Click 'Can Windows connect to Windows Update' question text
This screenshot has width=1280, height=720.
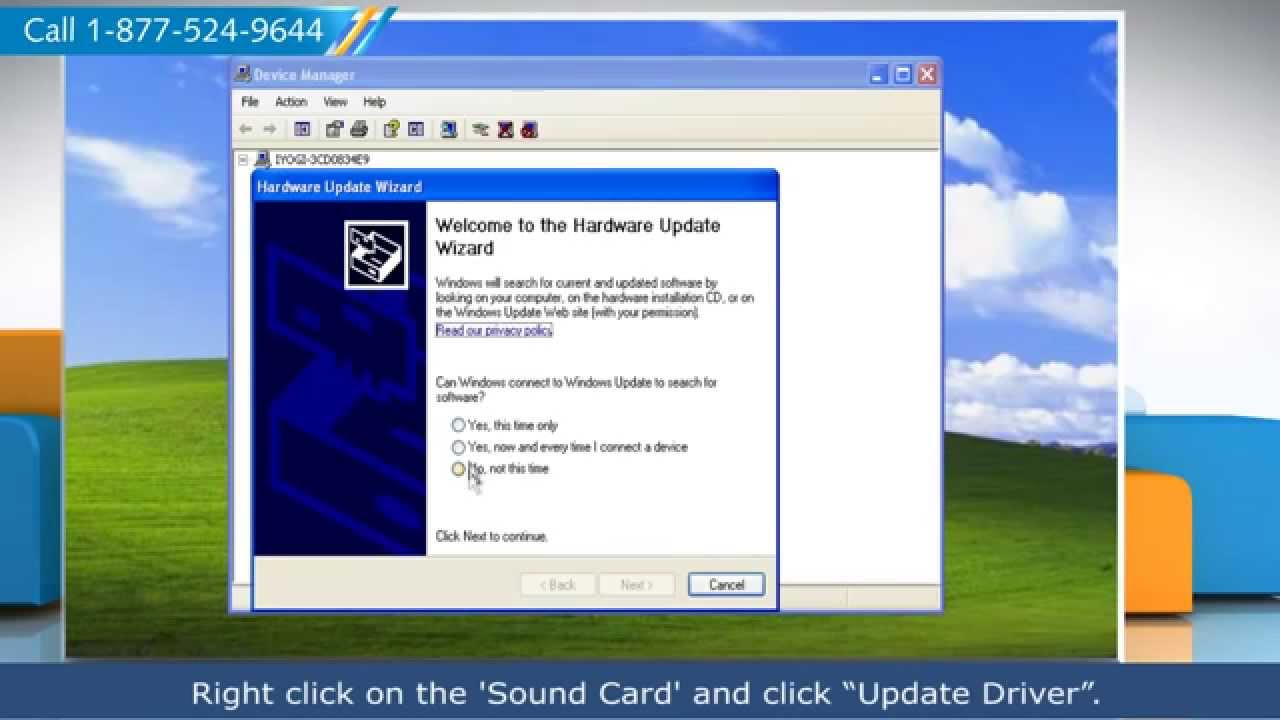coord(576,390)
